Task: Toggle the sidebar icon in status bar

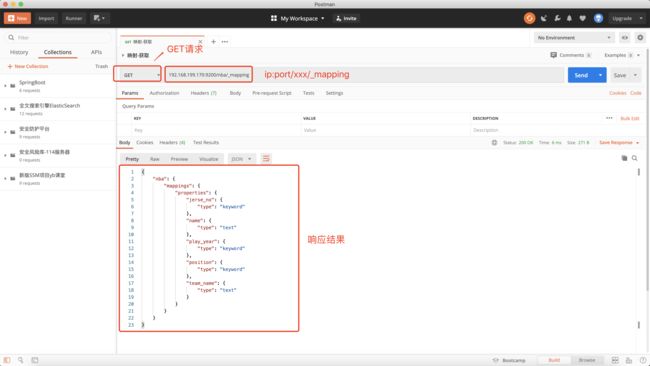Action: (x=7, y=360)
